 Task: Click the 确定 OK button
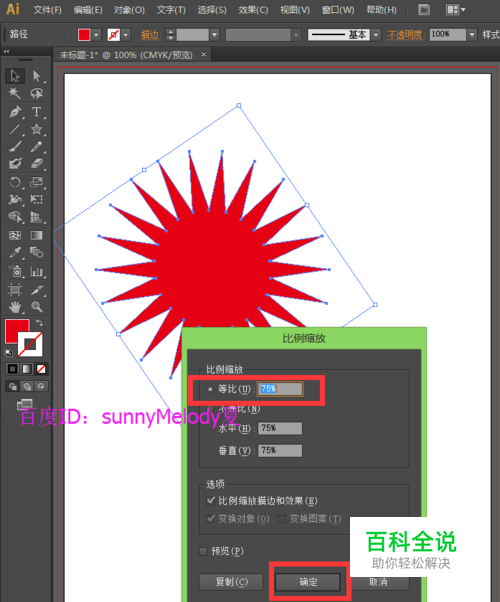tap(308, 582)
